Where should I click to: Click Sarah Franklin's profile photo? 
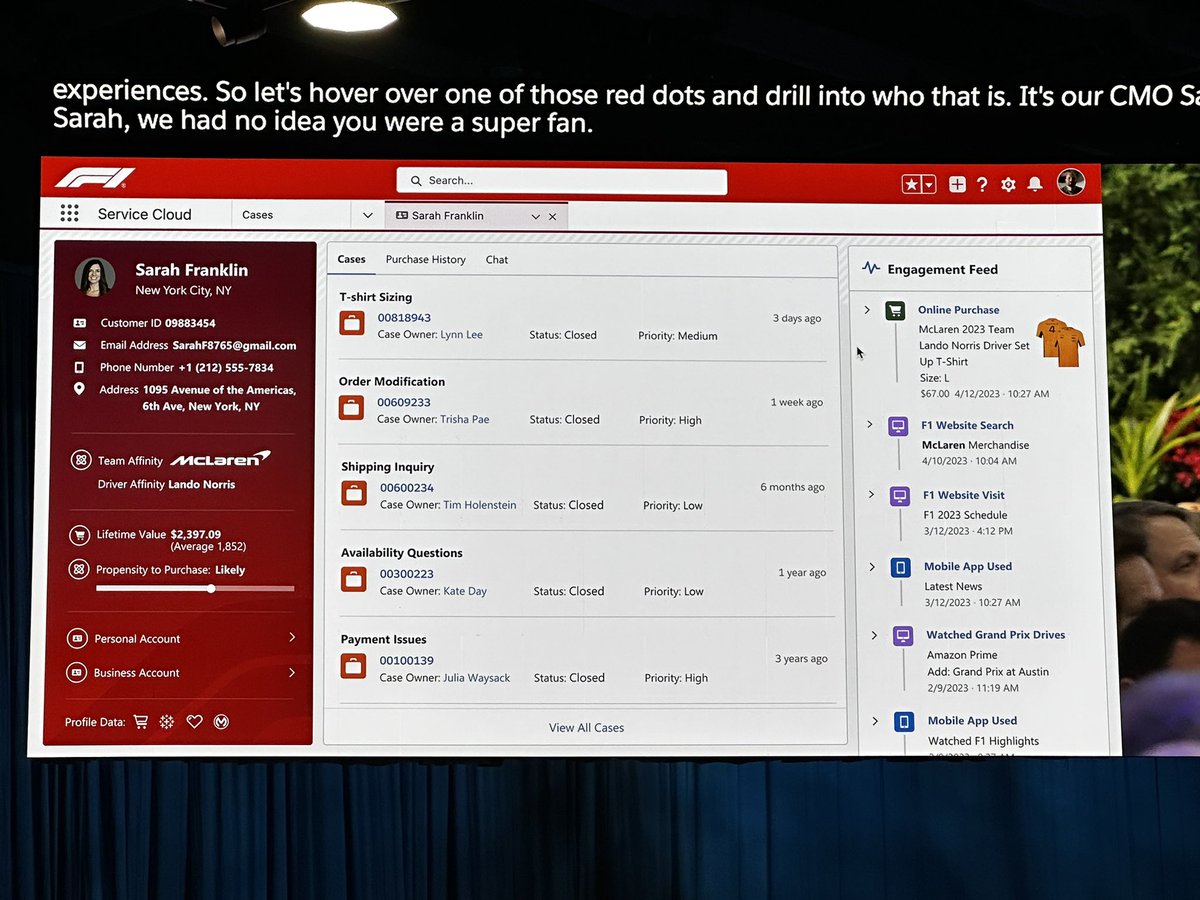click(x=95, y=277)
